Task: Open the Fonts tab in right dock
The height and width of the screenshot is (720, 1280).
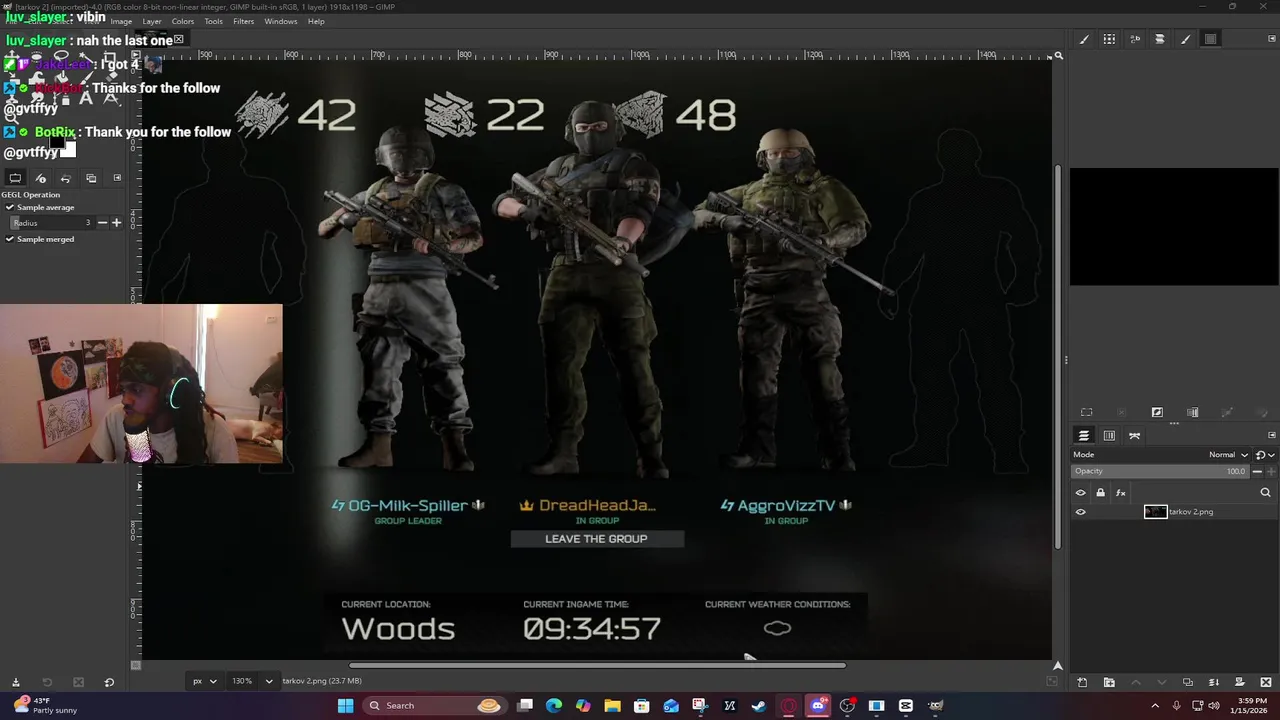Action: point(1135,39)
